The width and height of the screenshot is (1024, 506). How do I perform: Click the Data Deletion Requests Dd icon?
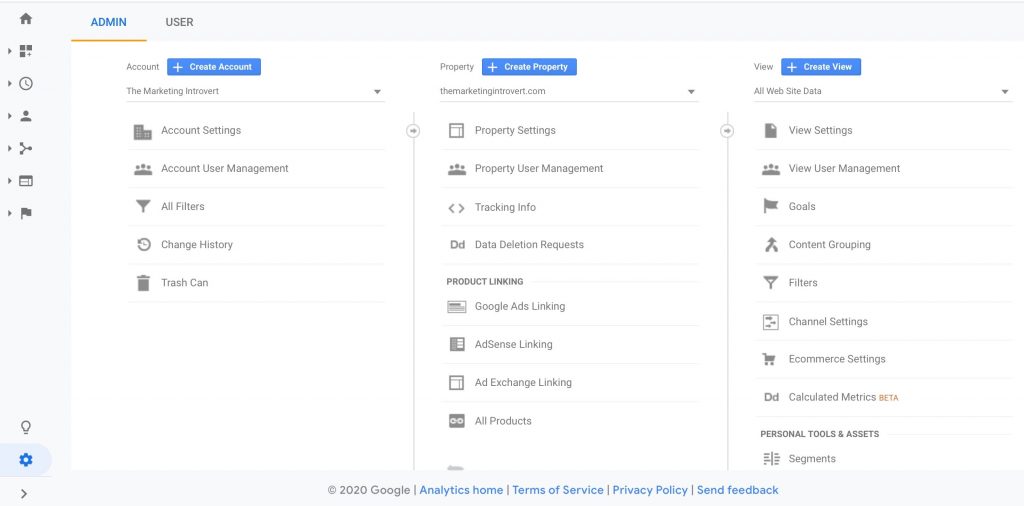tap(457, 245)
